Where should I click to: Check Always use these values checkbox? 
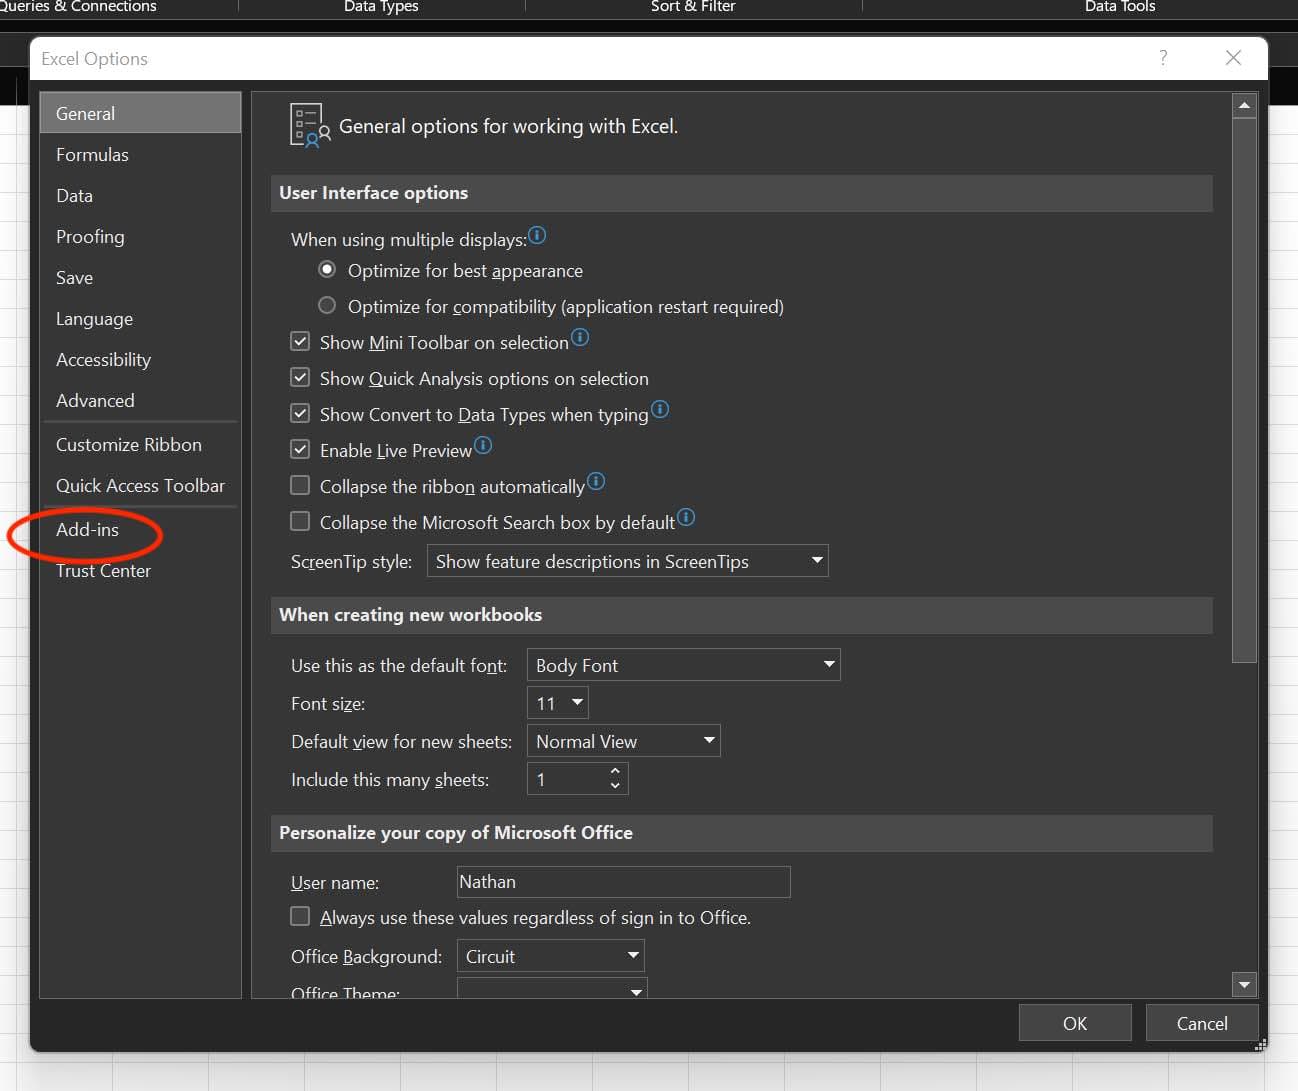(300, 917)
